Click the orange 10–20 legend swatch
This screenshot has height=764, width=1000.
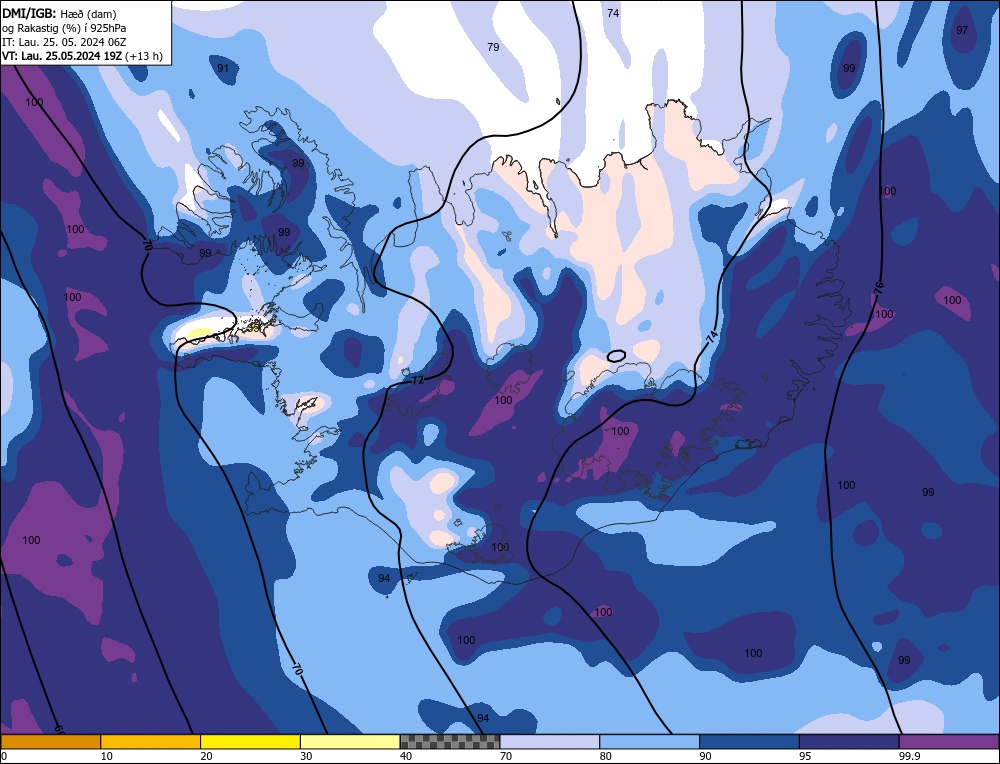click(x=151, y=741)
